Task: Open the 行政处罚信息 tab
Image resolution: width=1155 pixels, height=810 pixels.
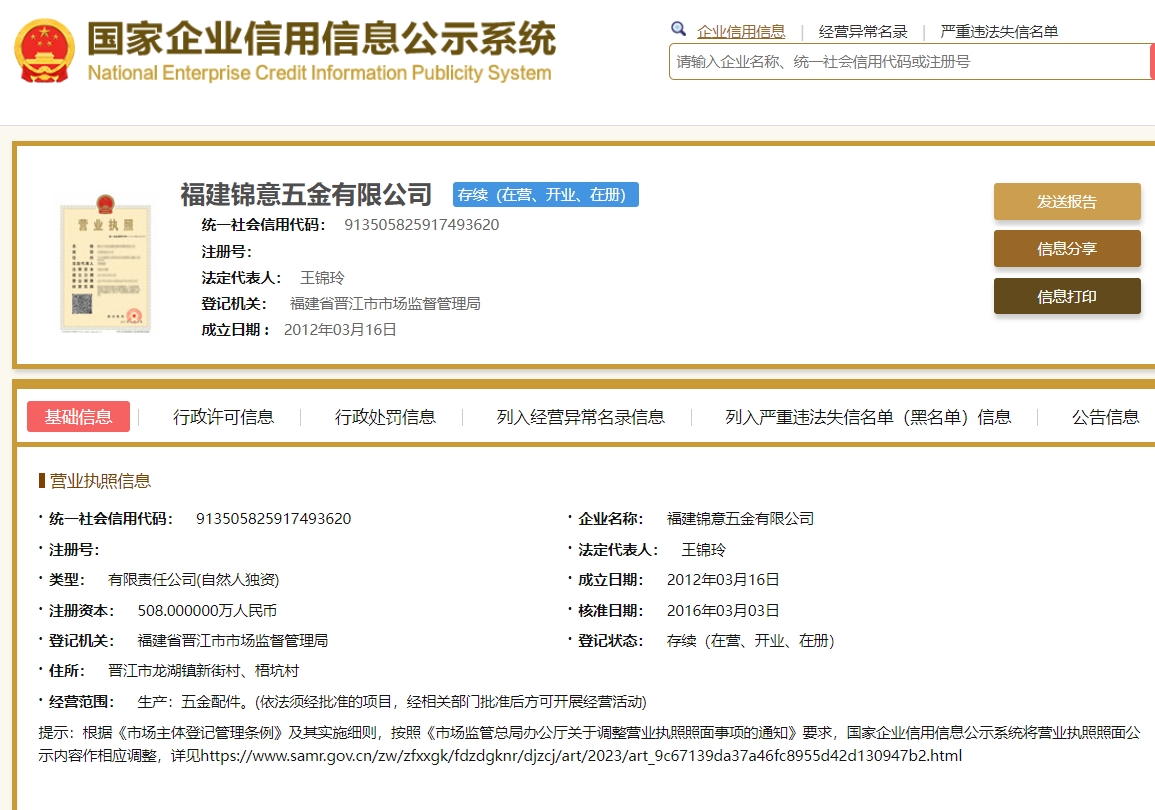Action: pyautogui.click(x=385, y=418)
